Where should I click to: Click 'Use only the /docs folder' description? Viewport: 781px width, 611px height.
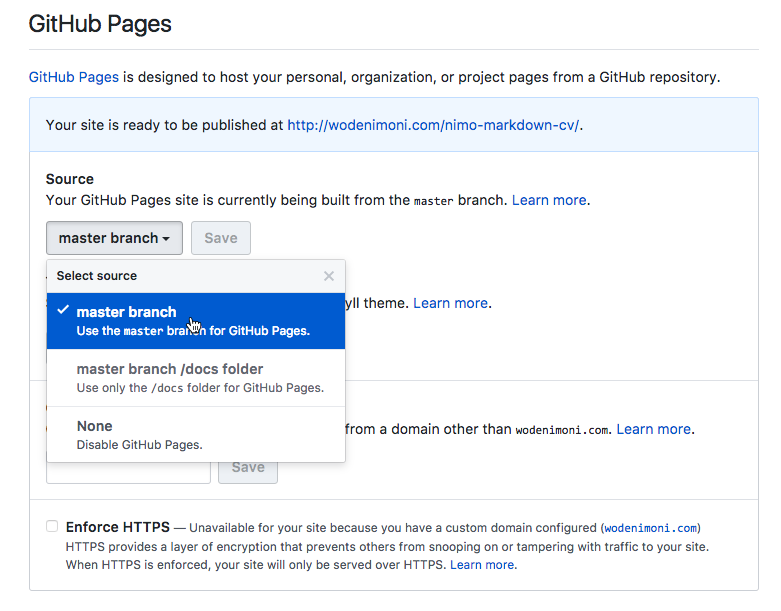pos(200,388)
